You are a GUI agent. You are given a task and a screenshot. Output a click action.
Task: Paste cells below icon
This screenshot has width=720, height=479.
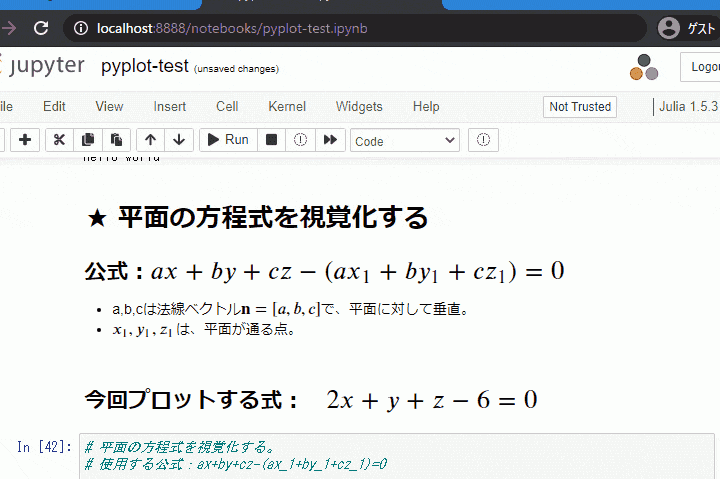coord(116,140)
